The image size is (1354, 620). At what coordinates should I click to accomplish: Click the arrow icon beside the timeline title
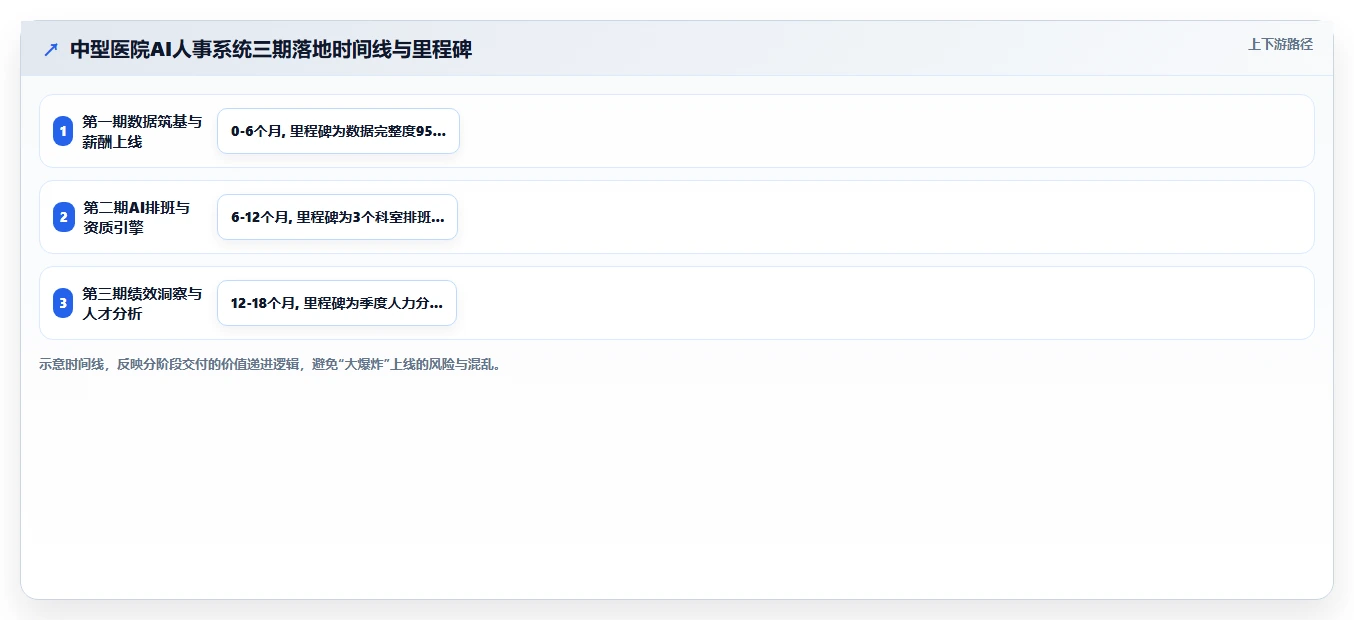(51, 50)
